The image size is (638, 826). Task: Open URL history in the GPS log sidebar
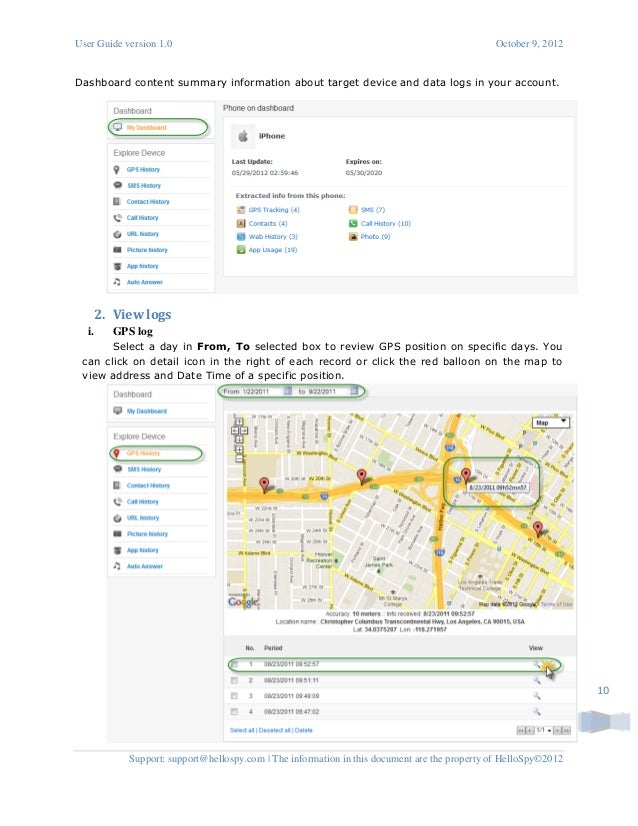pyautogui.click(x=143, y=518)
